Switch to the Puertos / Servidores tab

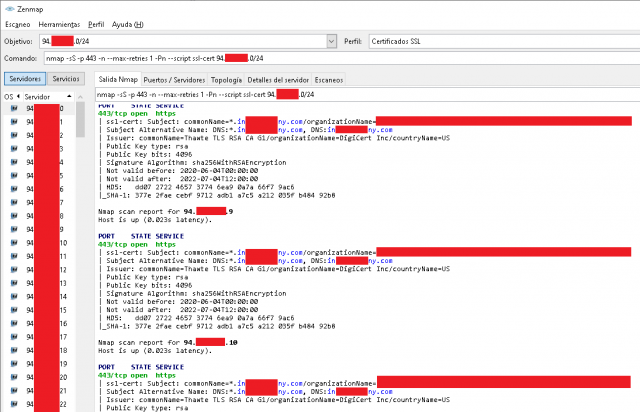click(174, 80)
